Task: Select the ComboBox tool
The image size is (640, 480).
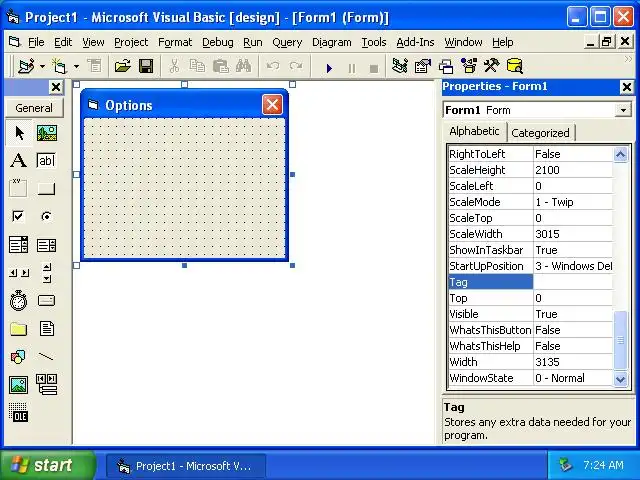Action: tap(19, 245)
